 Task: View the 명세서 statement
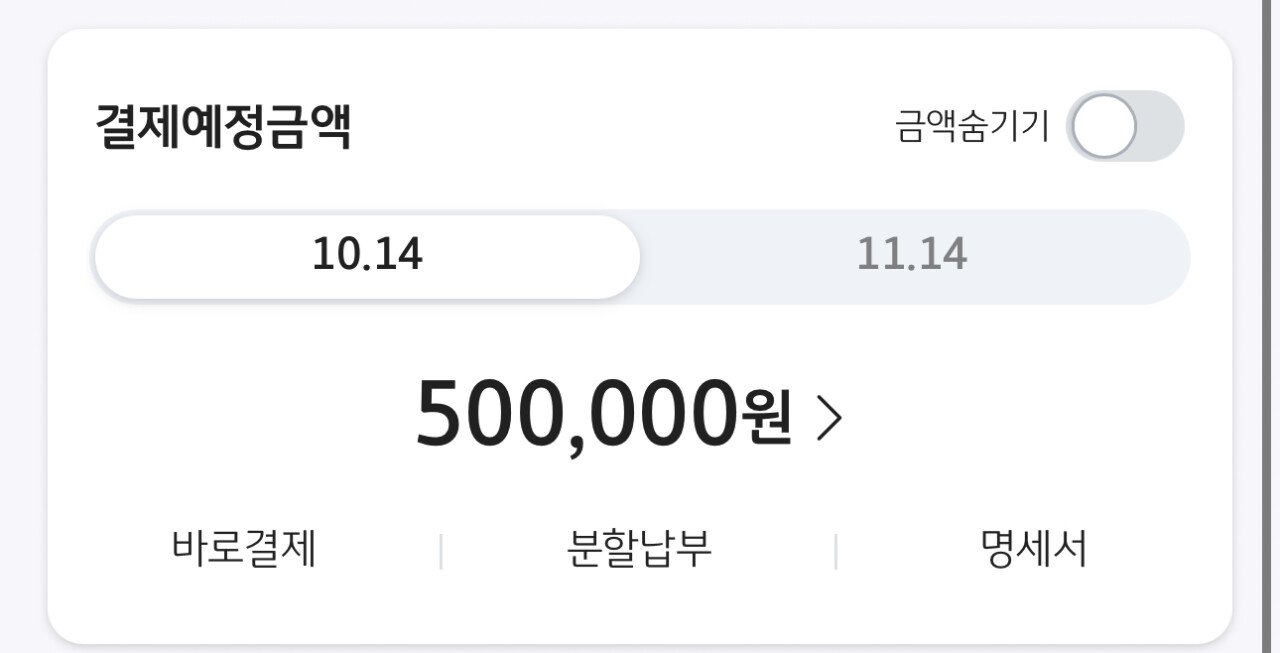click(x=1033, y=549)
